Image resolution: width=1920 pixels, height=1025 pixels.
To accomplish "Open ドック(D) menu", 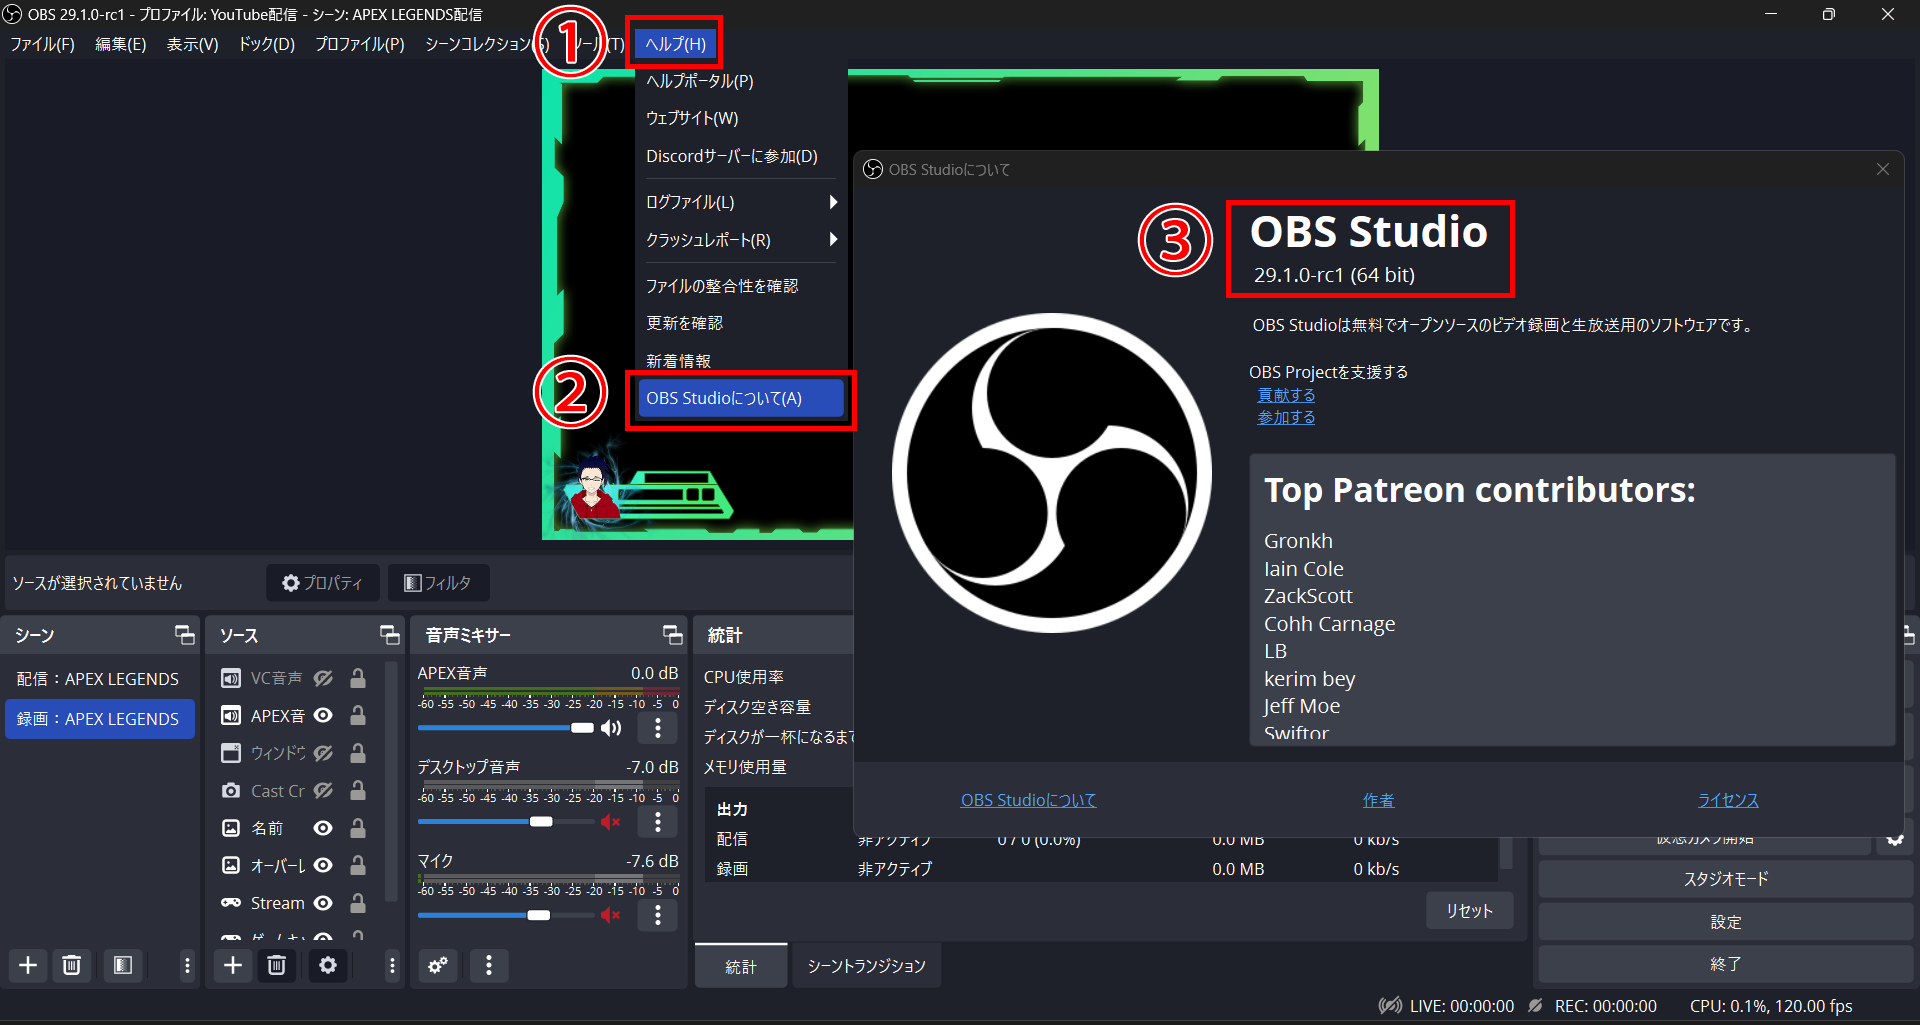I will 266,44.
